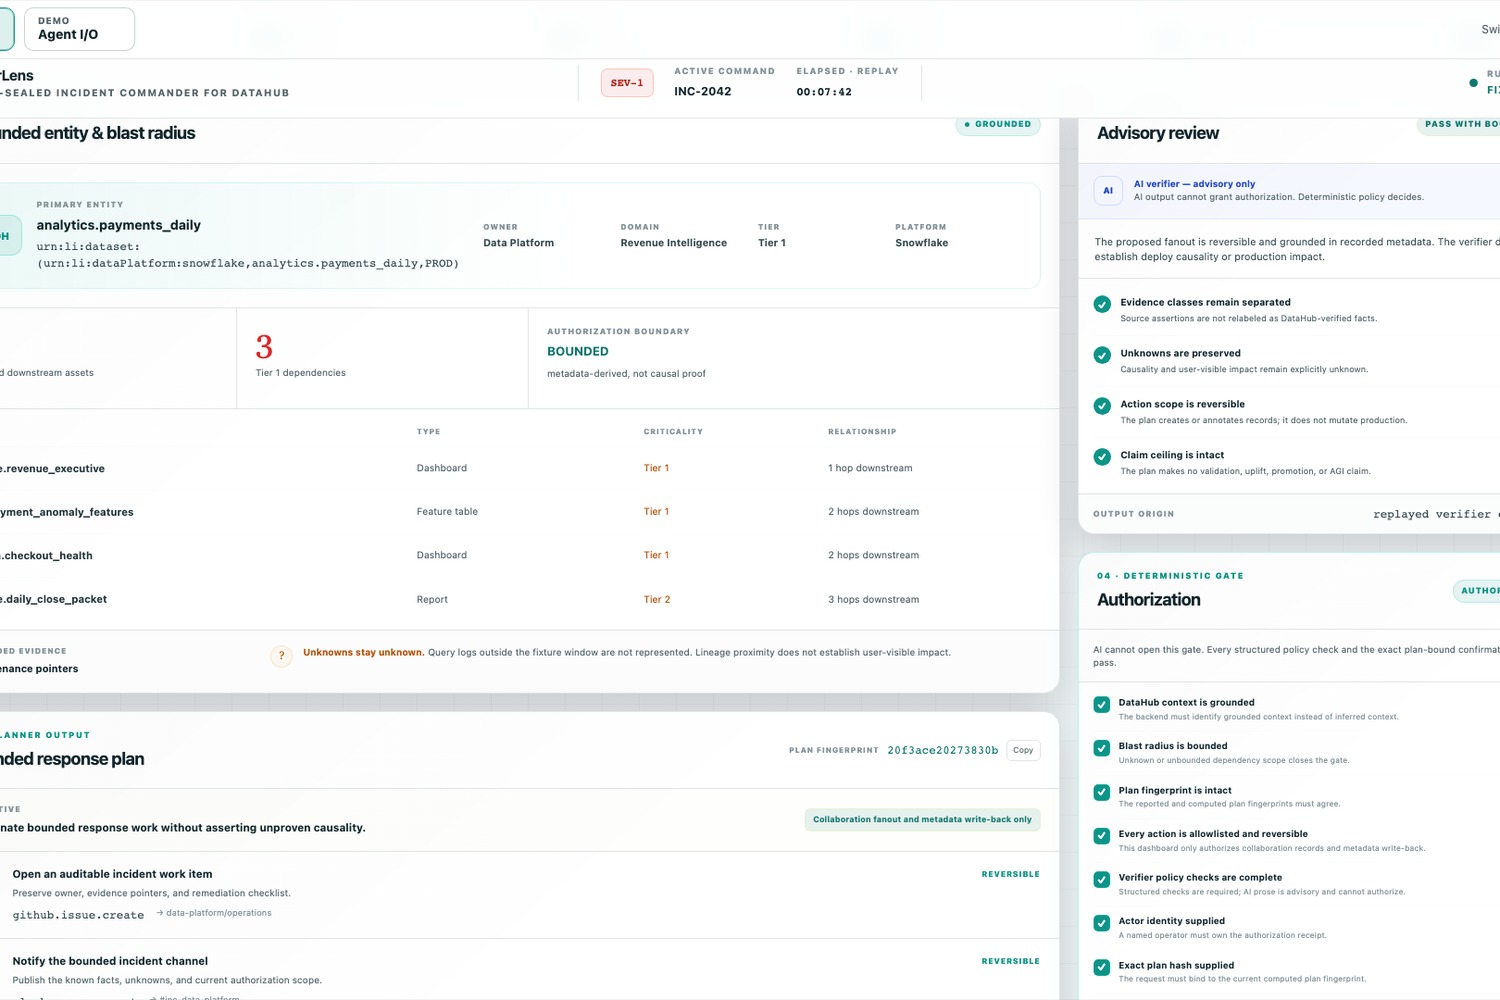Click the red 3 Tier 1 dependencies count
This screenshot has height=1000, width=1500.
(x=264, y=347)
